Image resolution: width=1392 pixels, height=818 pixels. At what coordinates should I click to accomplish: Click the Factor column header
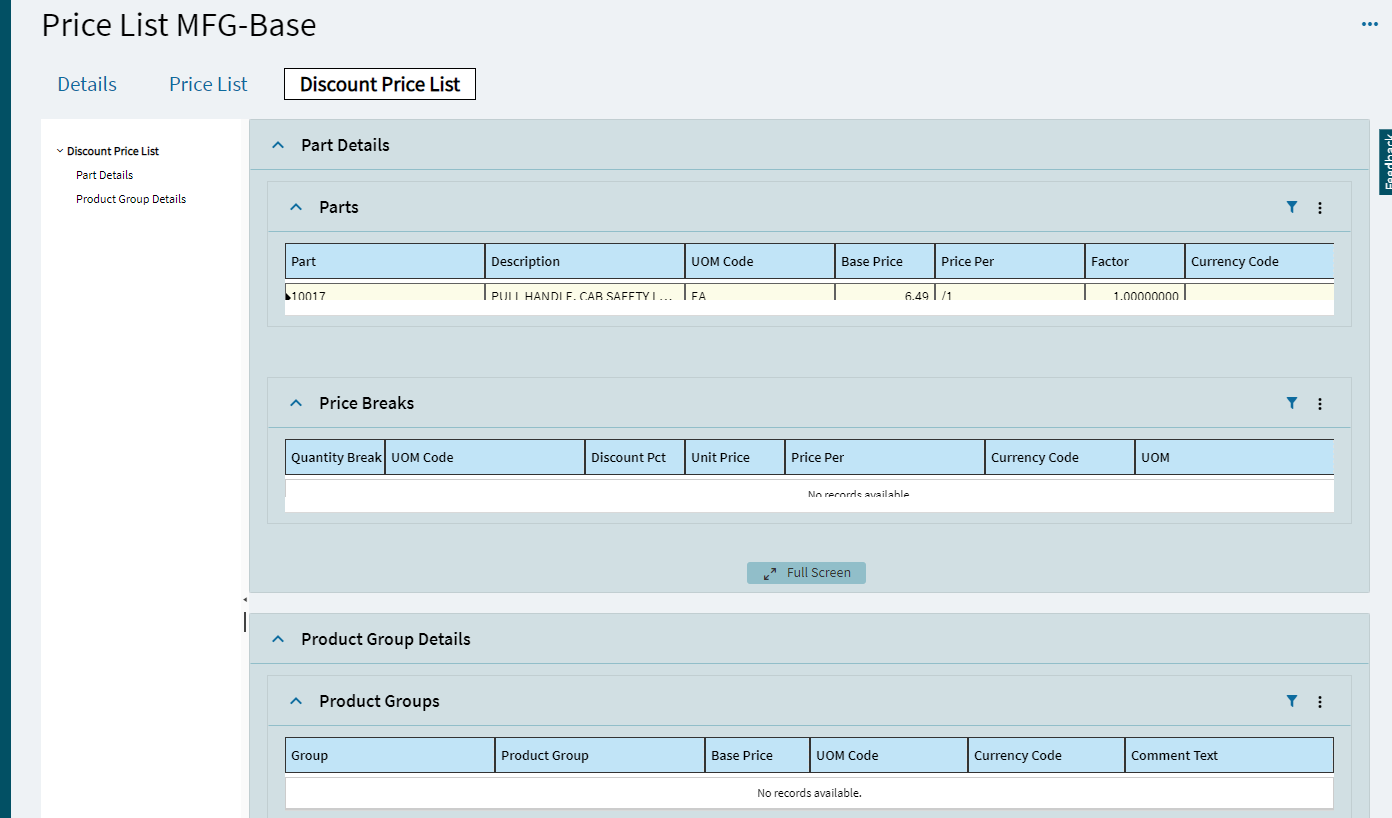(x=1135, y=261)
